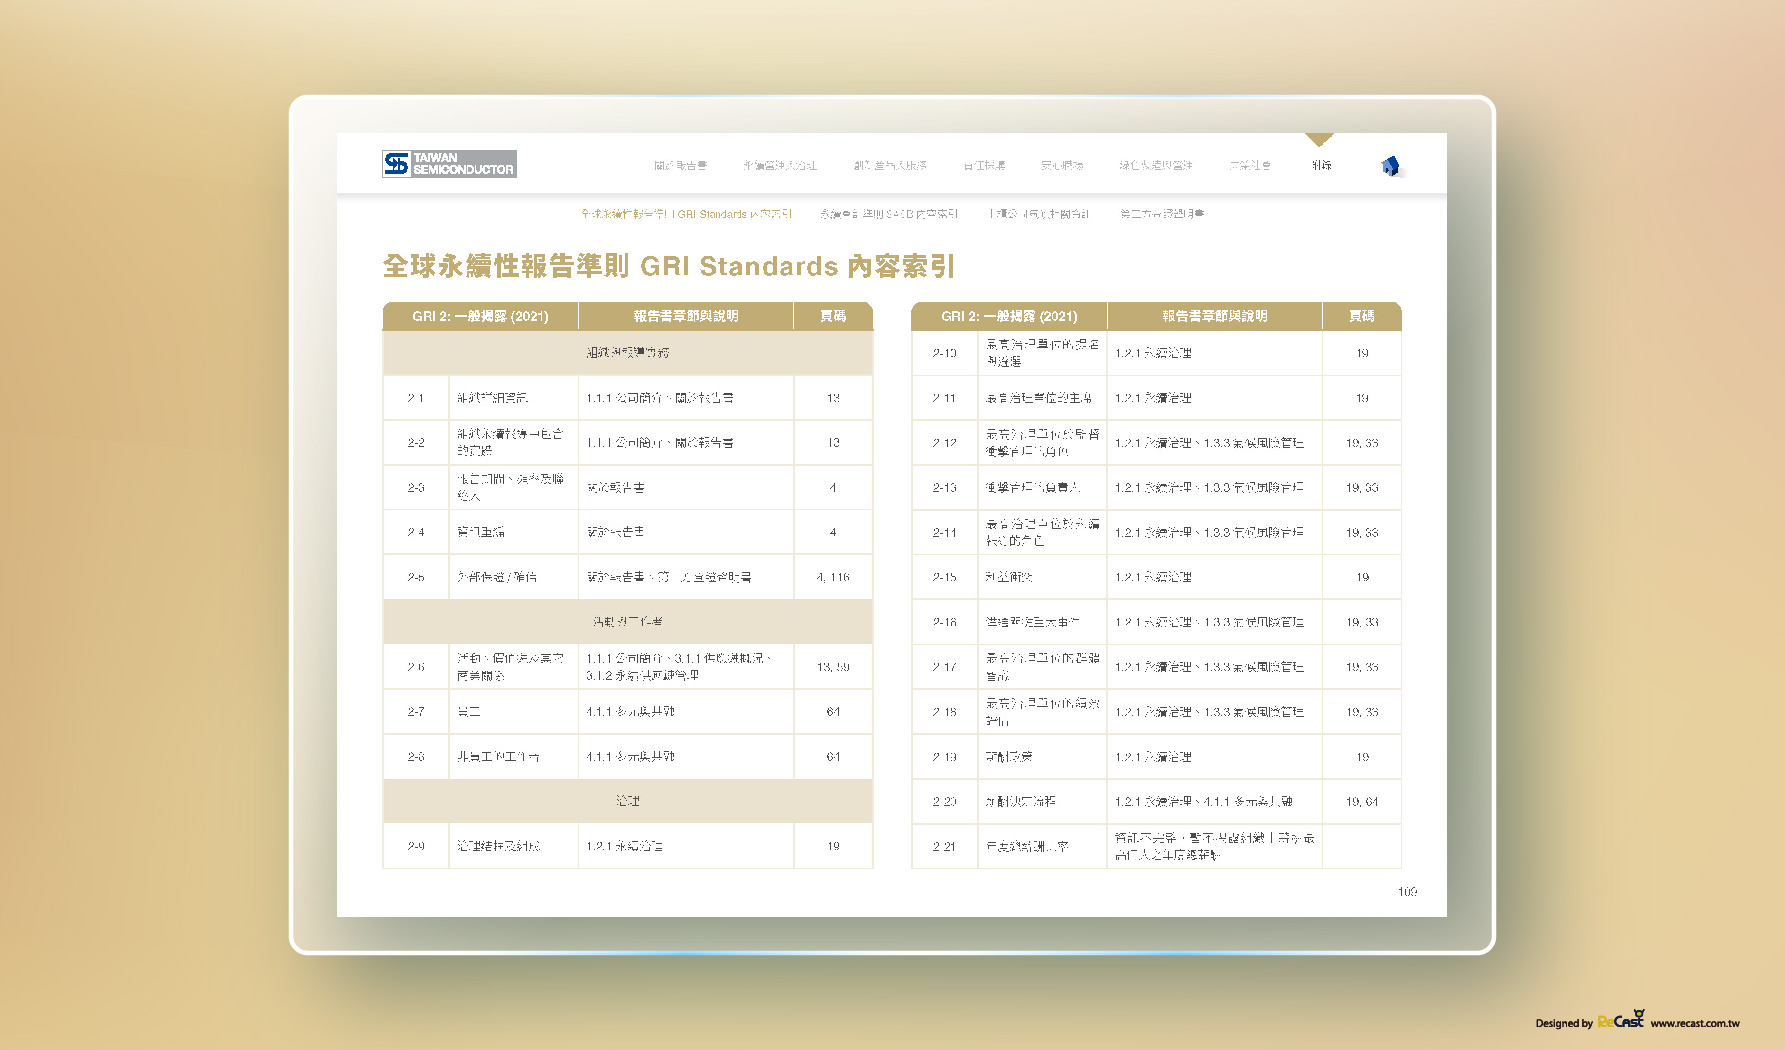Select the row code 2-14 cell
This screenshot has width=1785, height=1050.
coord(944,533)
